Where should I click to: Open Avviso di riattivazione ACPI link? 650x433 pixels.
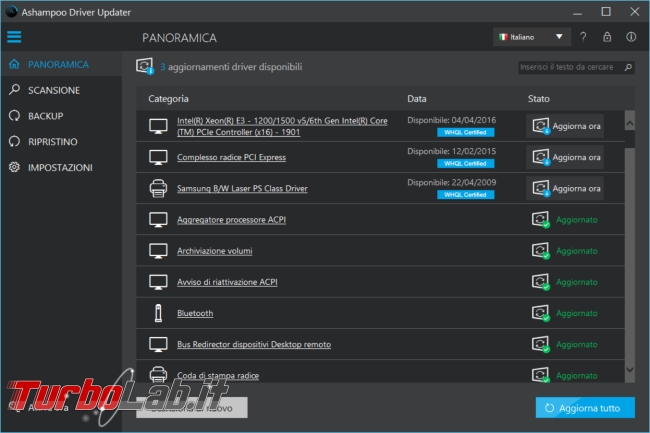227,282
